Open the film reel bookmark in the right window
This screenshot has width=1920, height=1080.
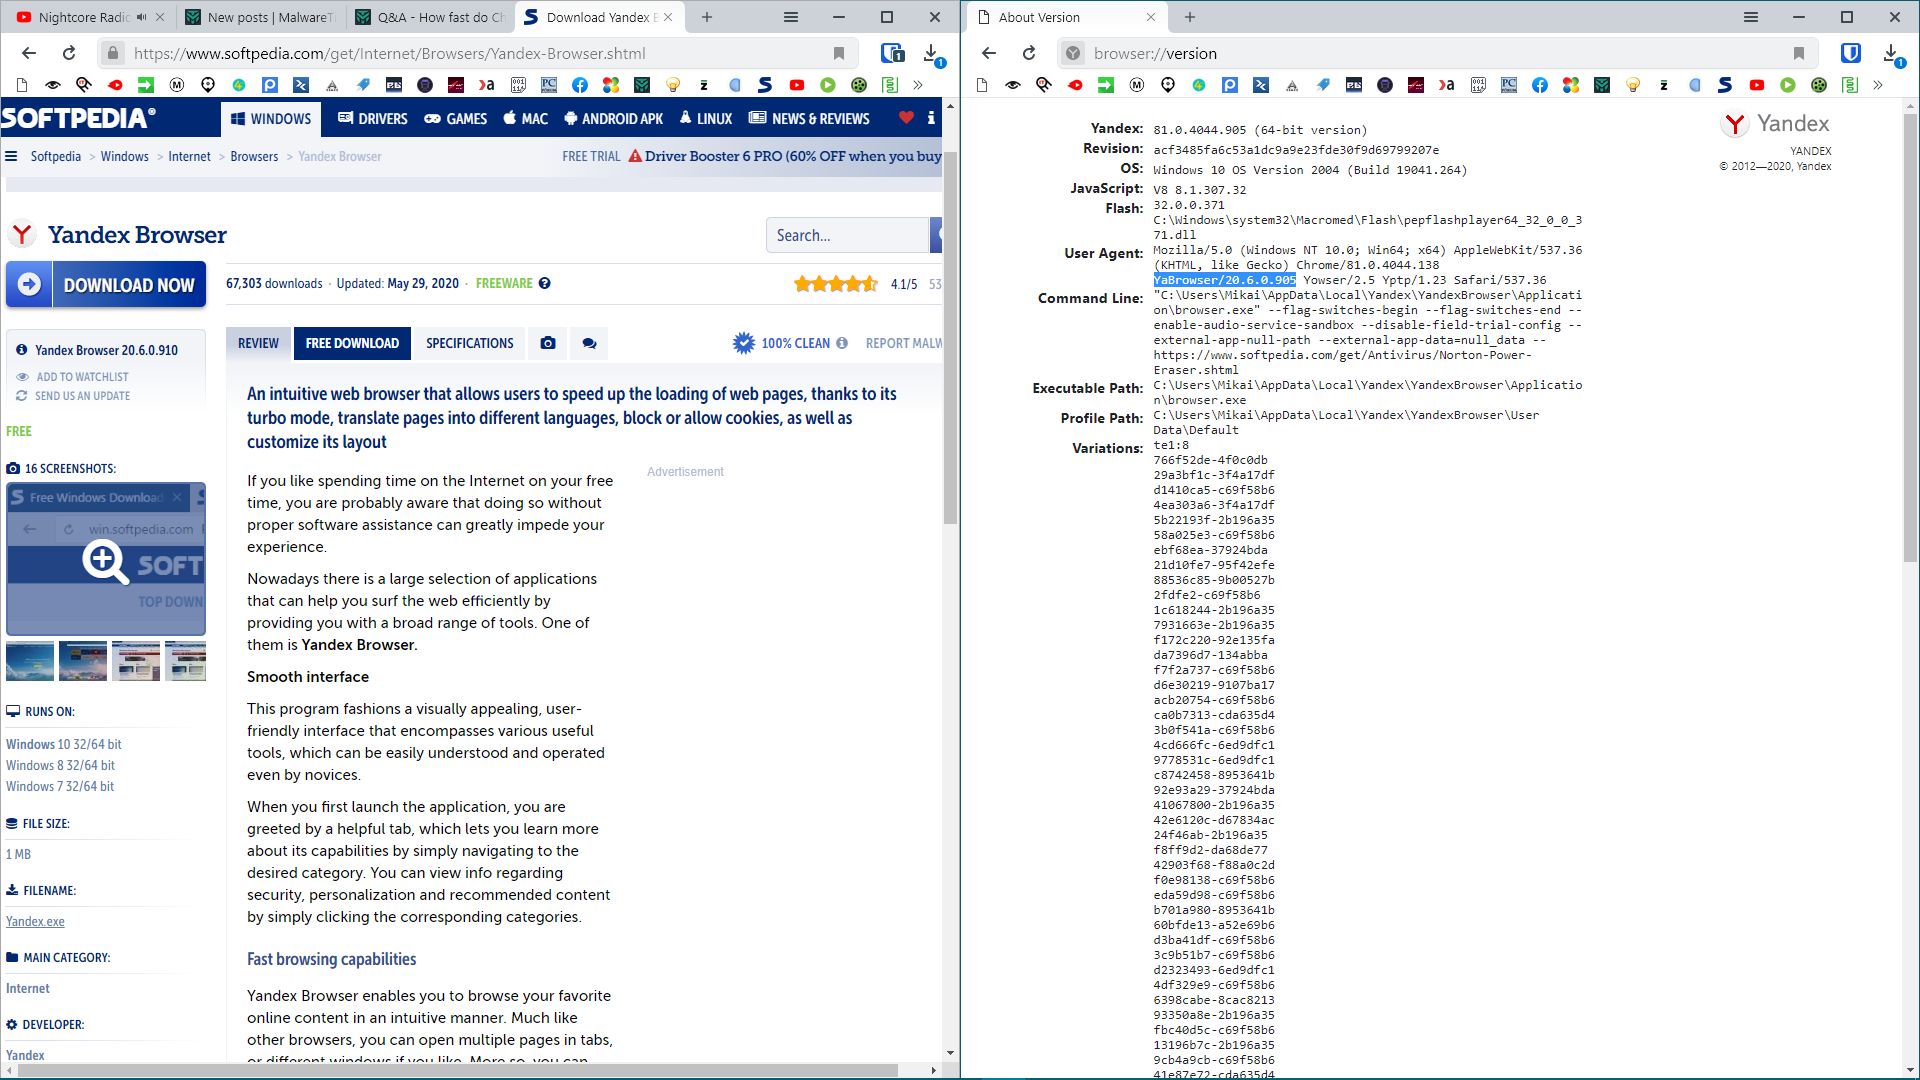pos(1819,85)
